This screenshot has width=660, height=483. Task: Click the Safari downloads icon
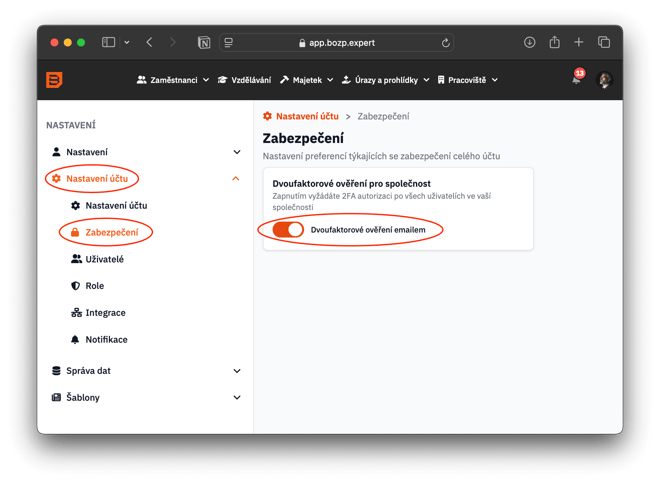click(x=530, y=43)
